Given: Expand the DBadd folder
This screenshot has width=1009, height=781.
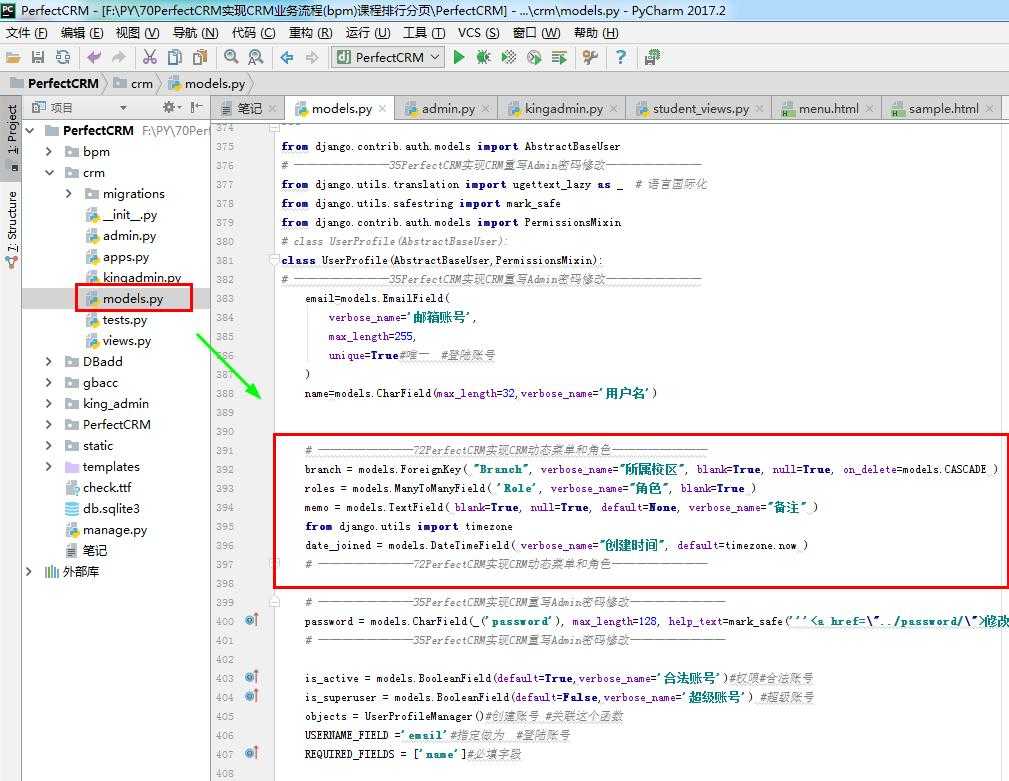Looking at the screenshot, I should click(x=50, y=362).
